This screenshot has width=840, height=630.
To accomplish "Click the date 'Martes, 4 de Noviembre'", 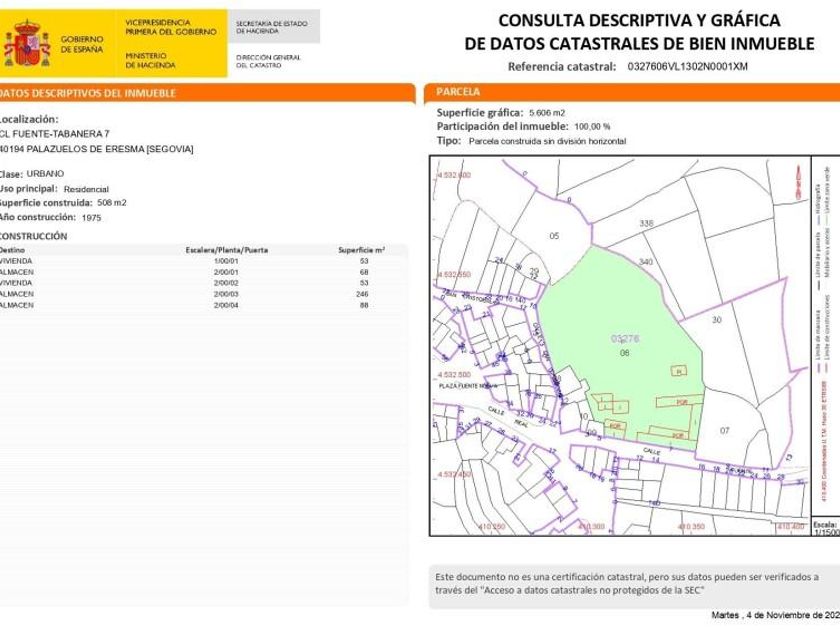I will tap(776, 615).
